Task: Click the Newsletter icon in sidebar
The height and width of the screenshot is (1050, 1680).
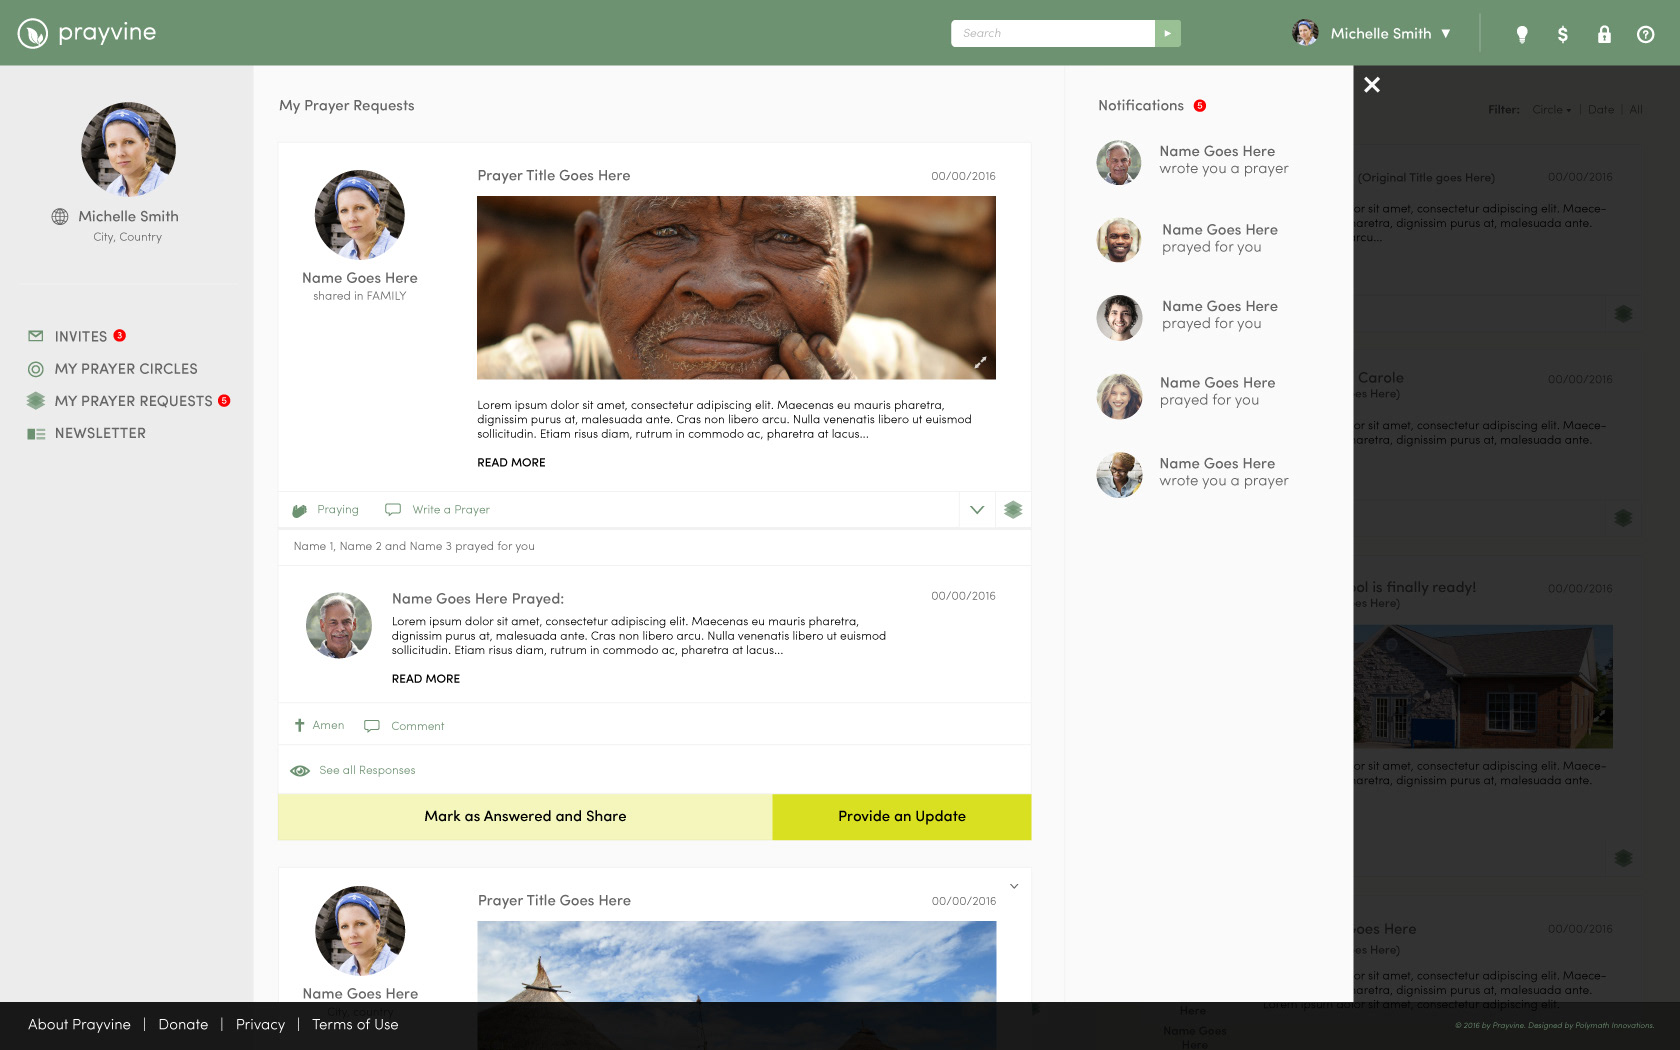Action: (x=36, y=434)
